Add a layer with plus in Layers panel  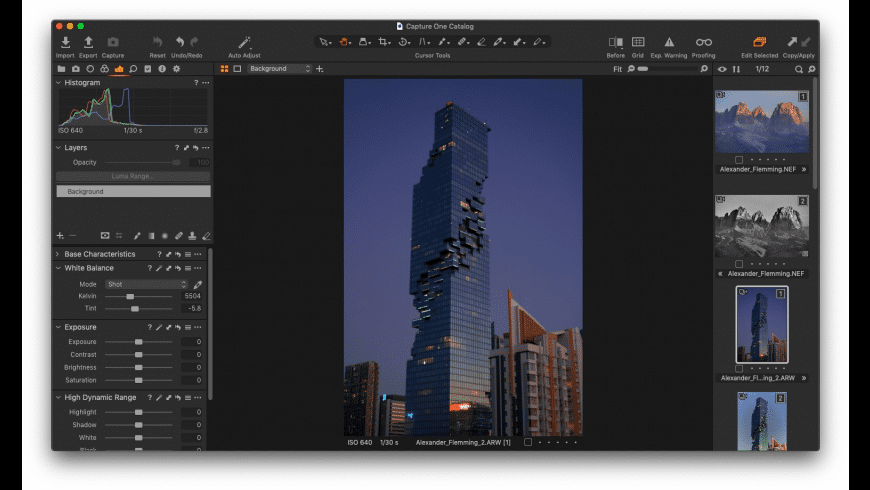[60, 236]
